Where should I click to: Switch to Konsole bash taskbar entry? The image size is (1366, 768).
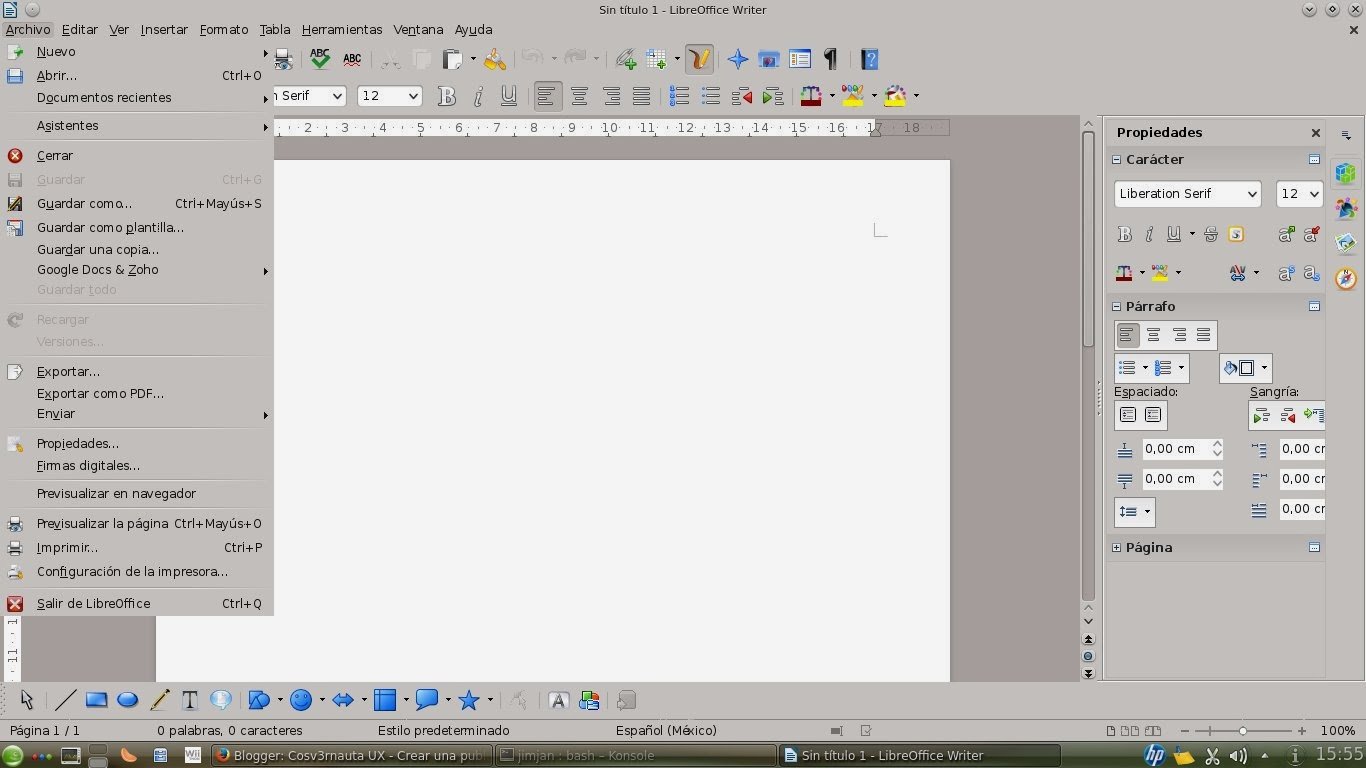click(637, 756)
